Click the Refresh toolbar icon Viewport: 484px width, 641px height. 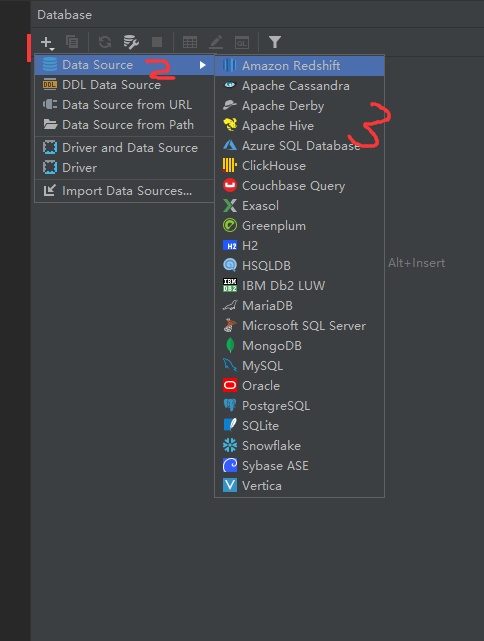point(105,42)
